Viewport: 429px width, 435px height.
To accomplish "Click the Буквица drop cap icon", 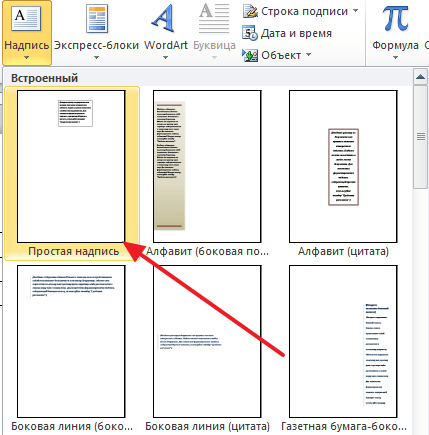I will point(214,18).
